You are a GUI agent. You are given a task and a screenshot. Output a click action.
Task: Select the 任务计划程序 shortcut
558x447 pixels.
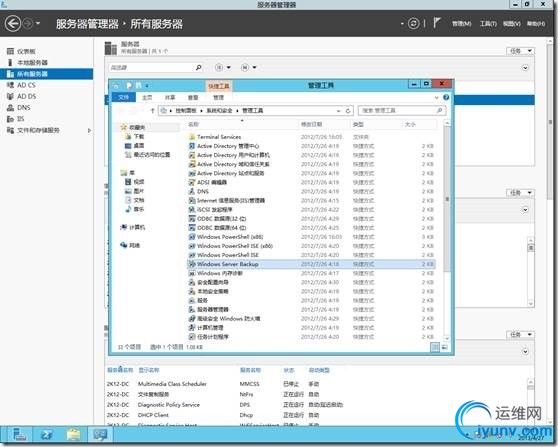click(311, 337)
